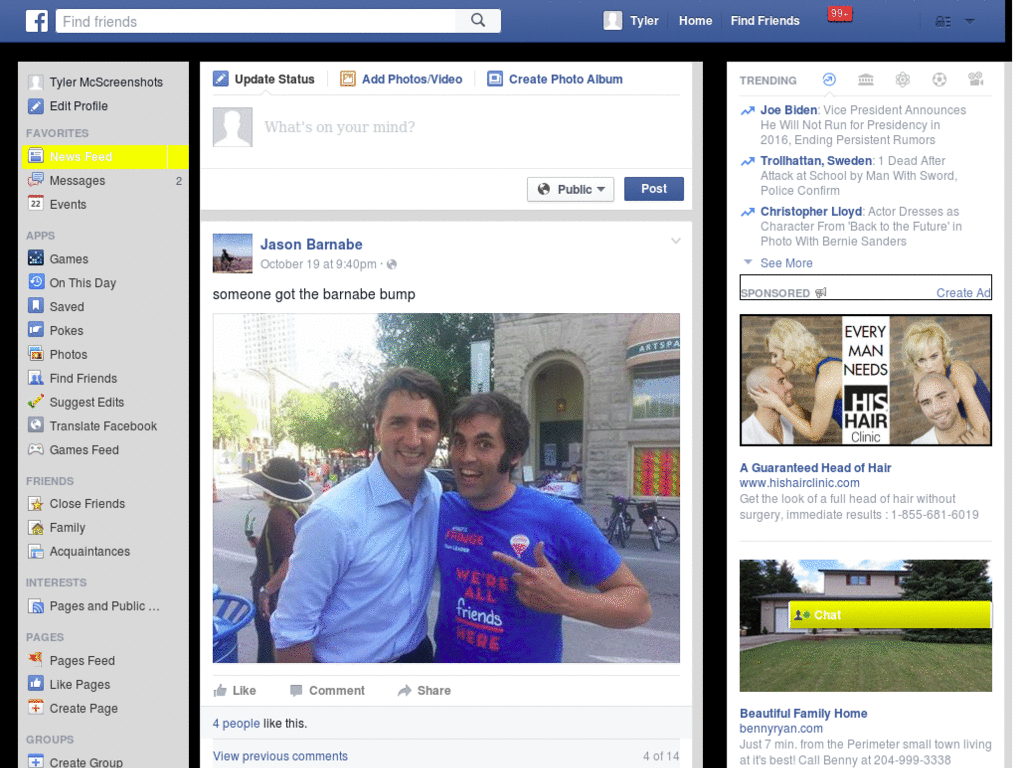
Task: Click the Close Friends star icon
Action: 36,504
